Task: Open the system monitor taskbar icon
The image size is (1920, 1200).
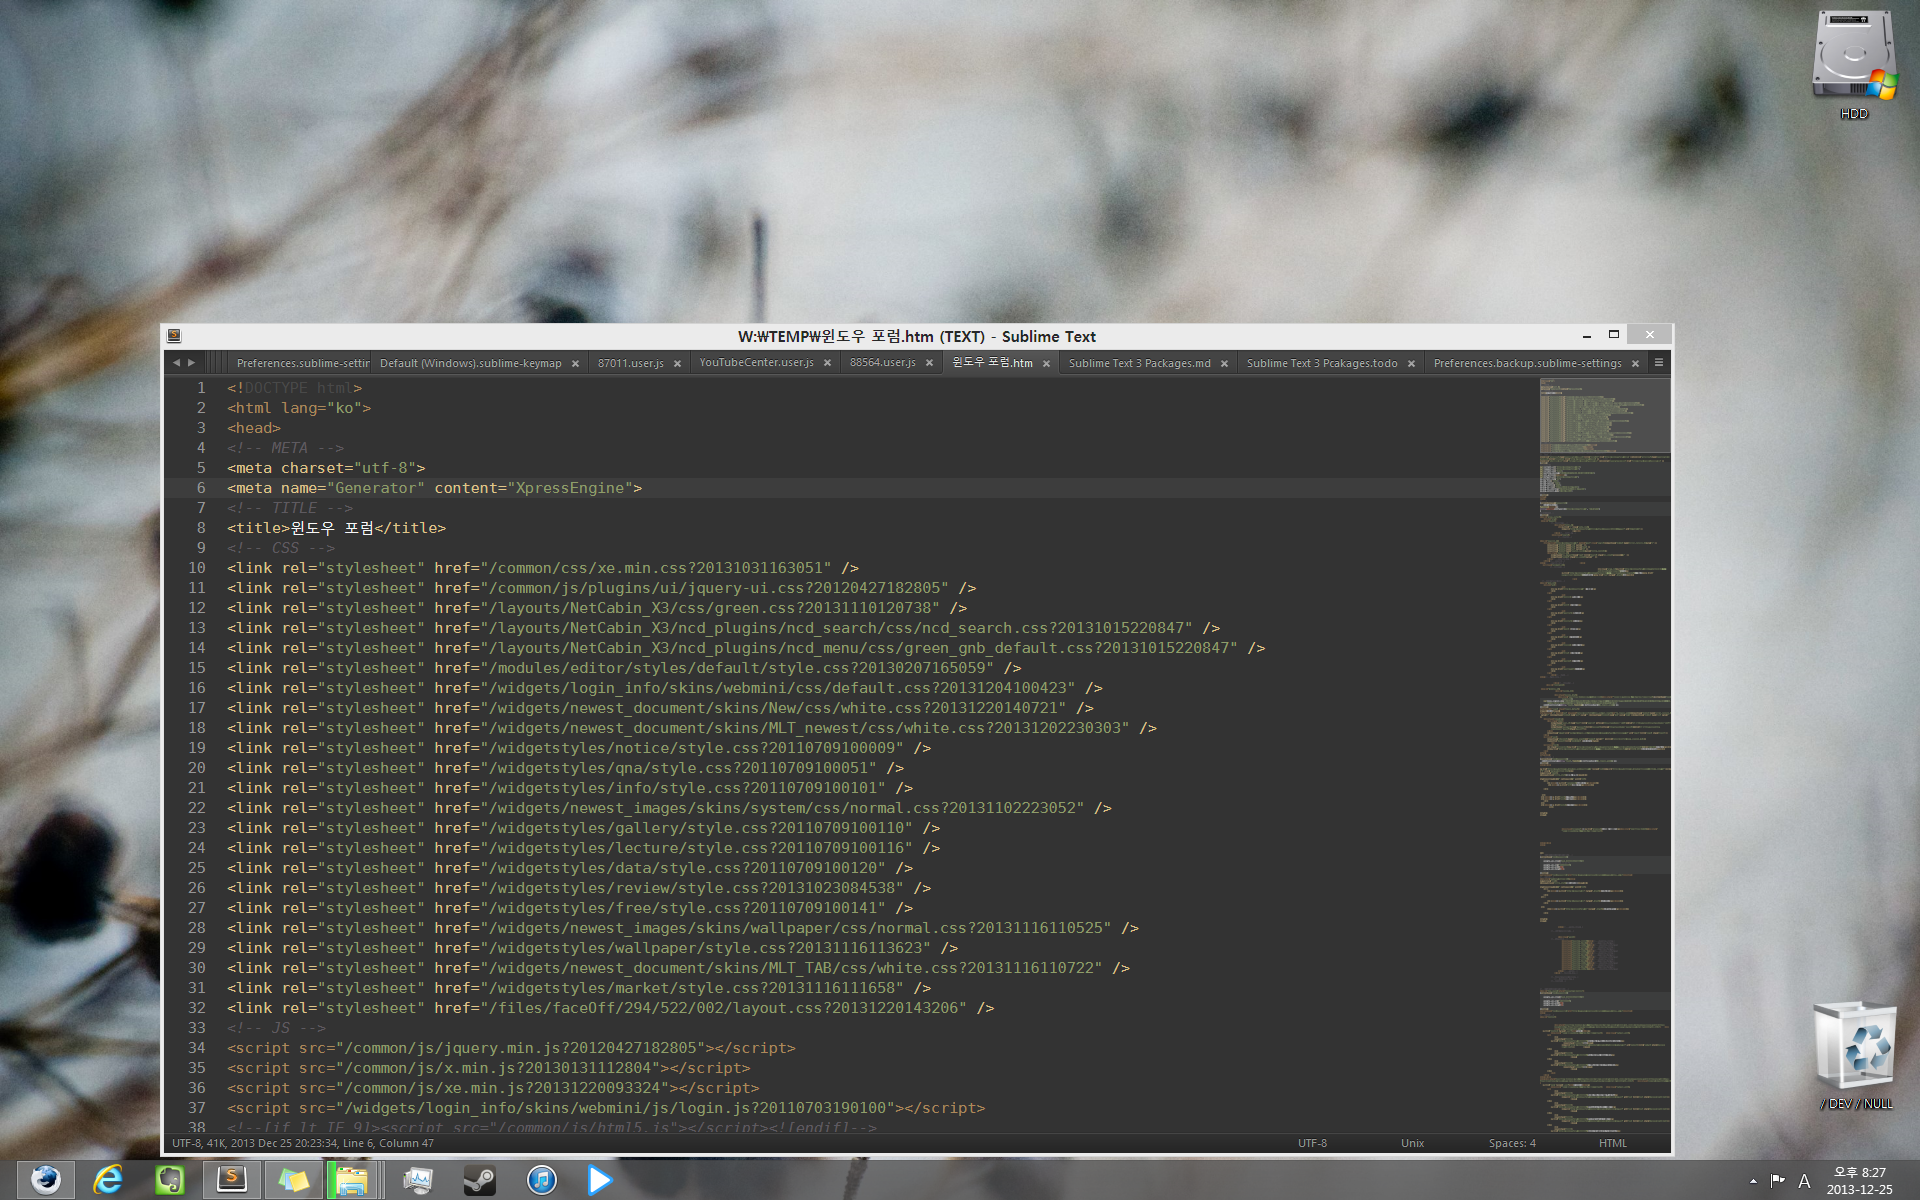Action: coord(418,1180)
